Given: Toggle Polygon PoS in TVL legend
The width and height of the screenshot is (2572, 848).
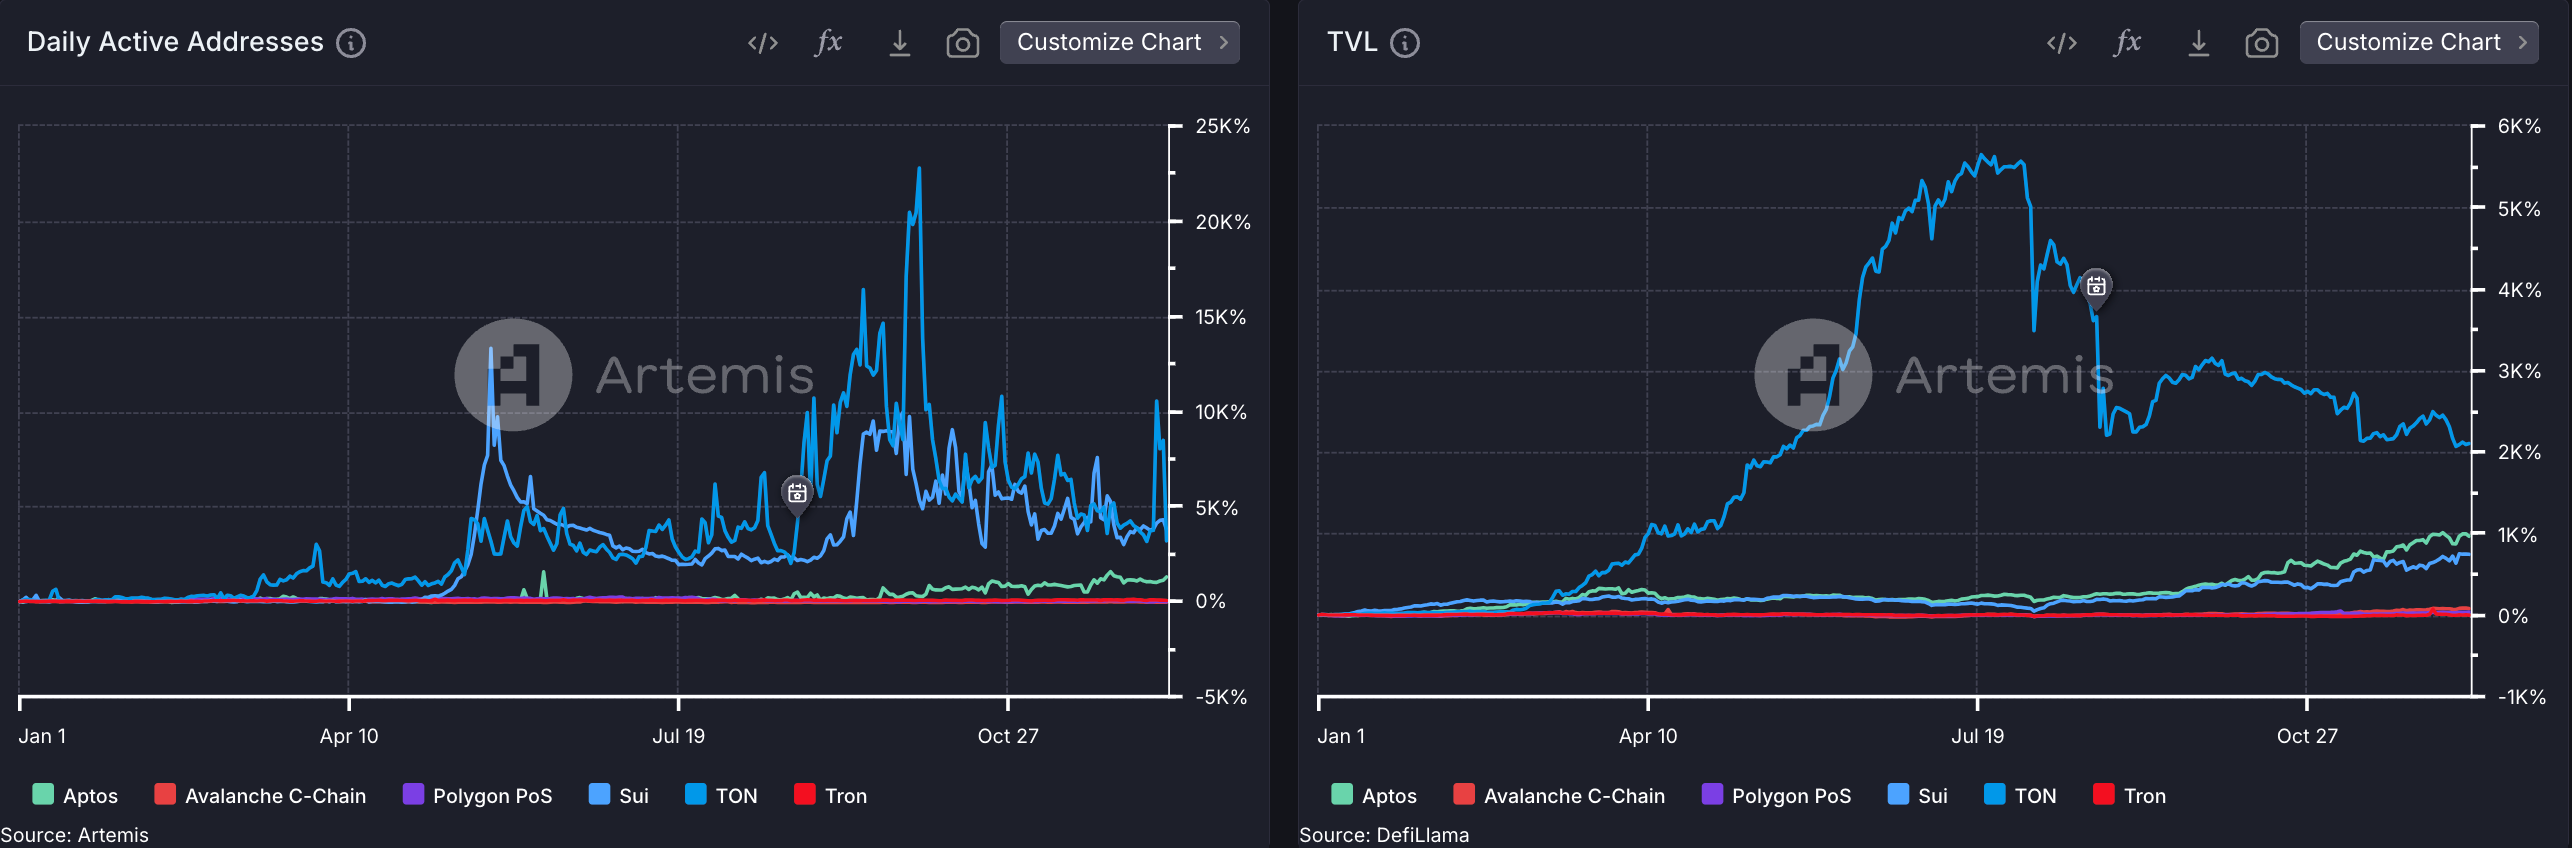Looking at the screenshot, I should click(x=1776, y=795).
